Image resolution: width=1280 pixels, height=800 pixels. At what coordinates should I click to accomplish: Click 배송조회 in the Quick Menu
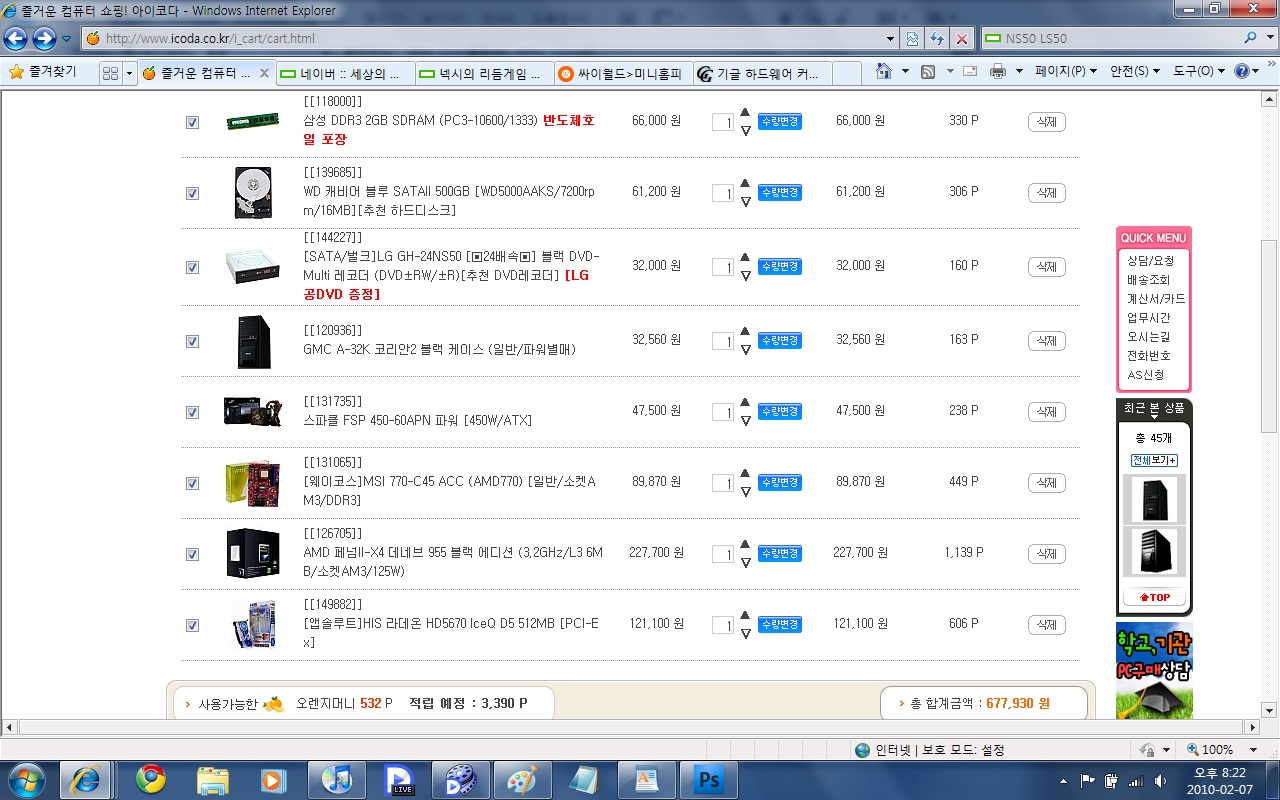pyautogui.click(x=1148, y=280)
